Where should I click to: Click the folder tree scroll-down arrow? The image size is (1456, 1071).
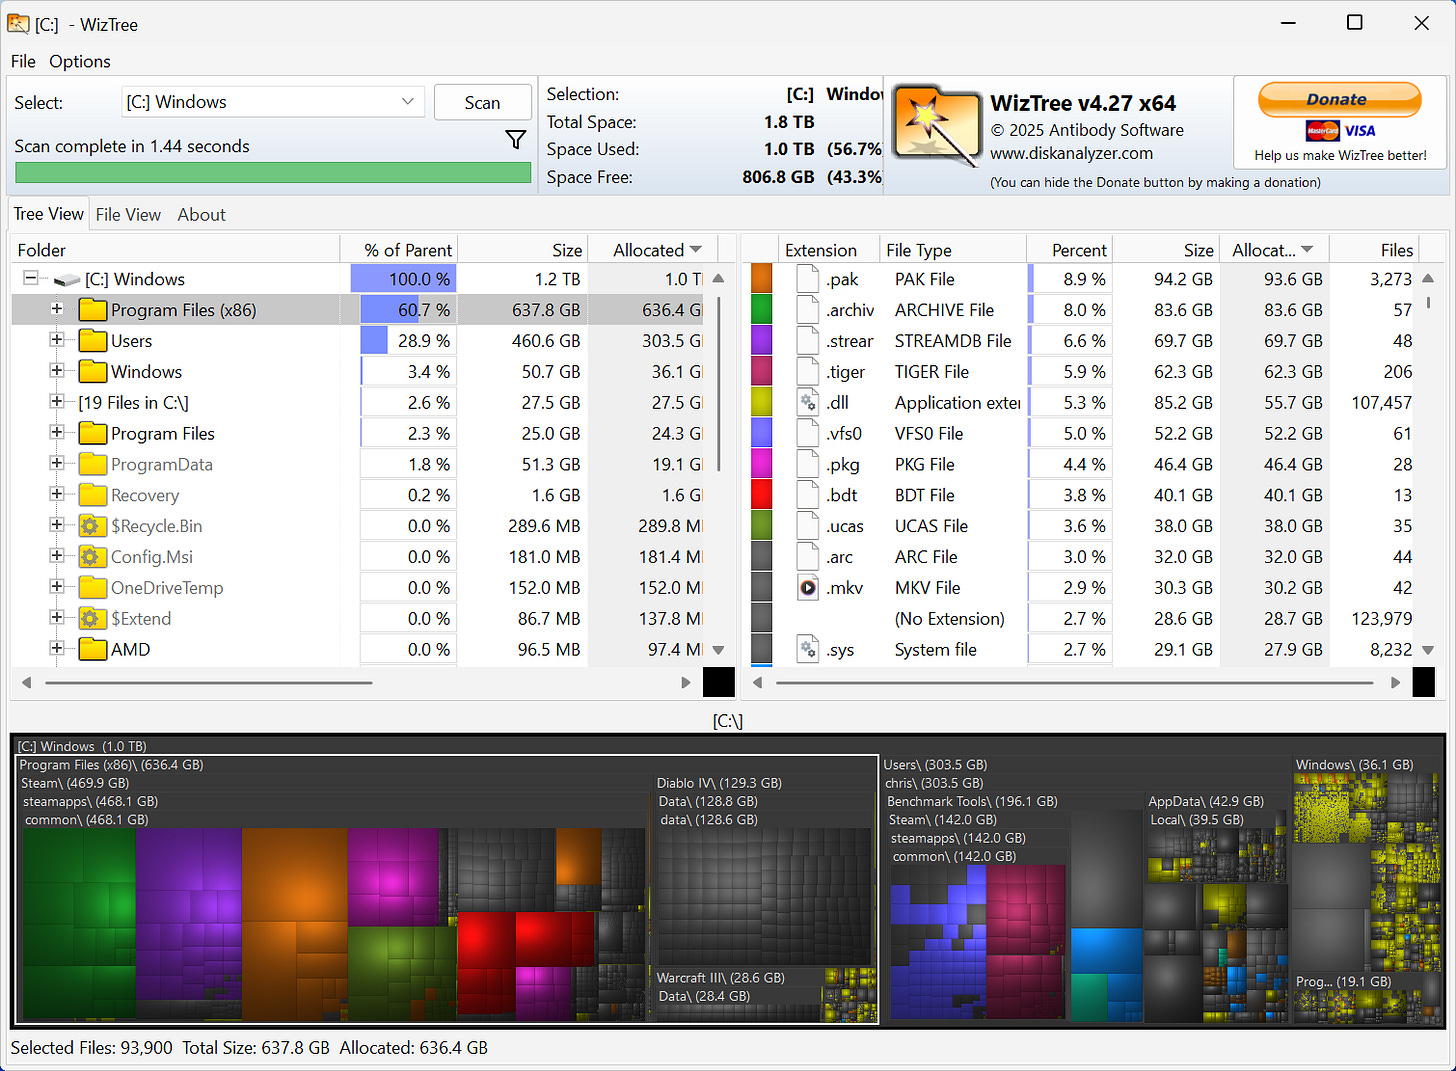[718, 650]
